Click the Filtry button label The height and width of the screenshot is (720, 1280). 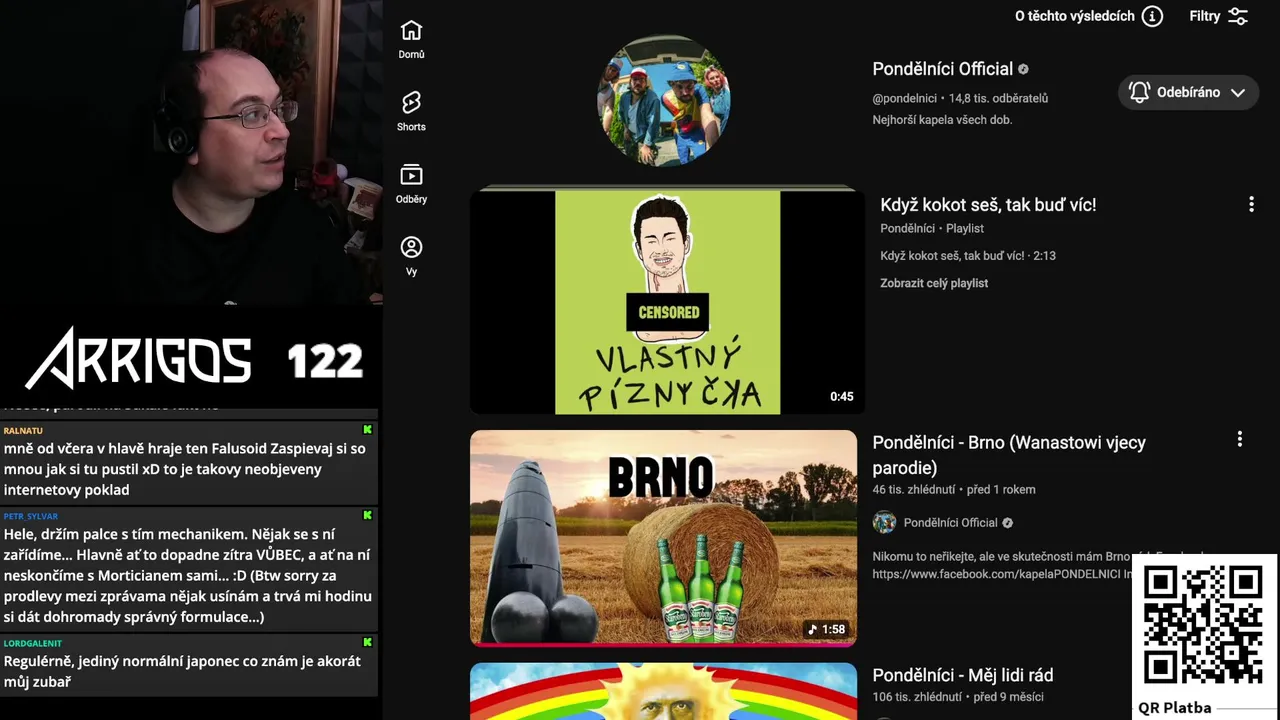pos(1204,16)
